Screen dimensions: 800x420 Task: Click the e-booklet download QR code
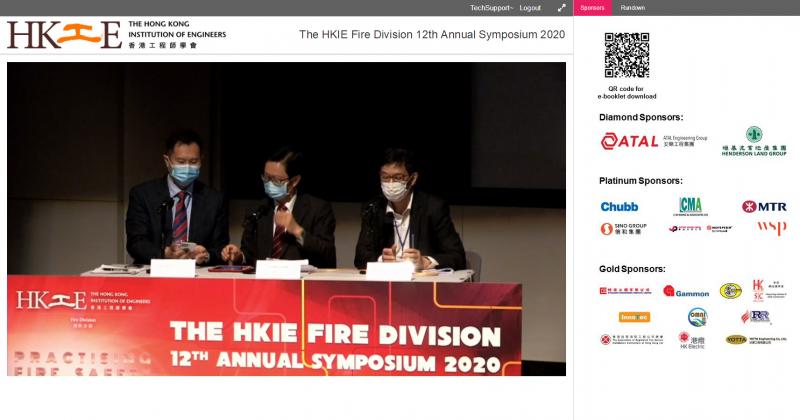click(627, 55)
